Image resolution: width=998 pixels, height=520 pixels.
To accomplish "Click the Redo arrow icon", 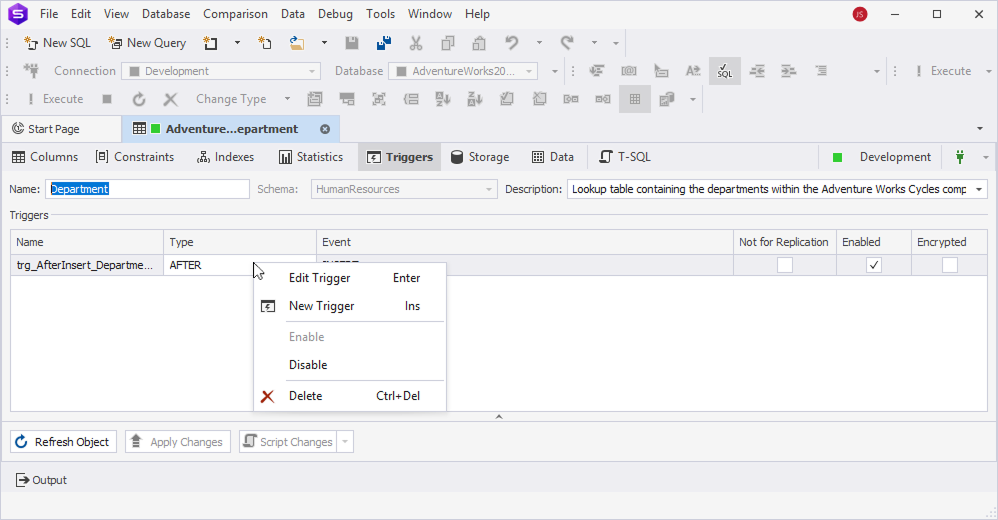I will click(566, 43).
